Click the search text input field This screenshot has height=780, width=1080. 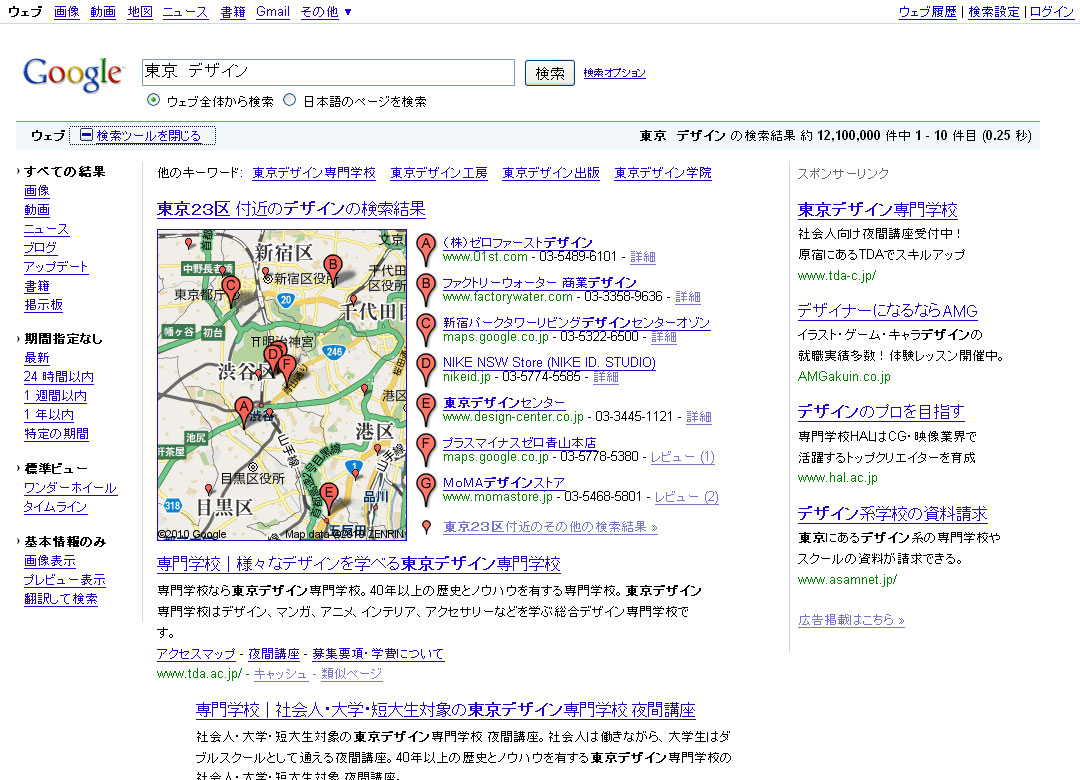click(328, 73)
